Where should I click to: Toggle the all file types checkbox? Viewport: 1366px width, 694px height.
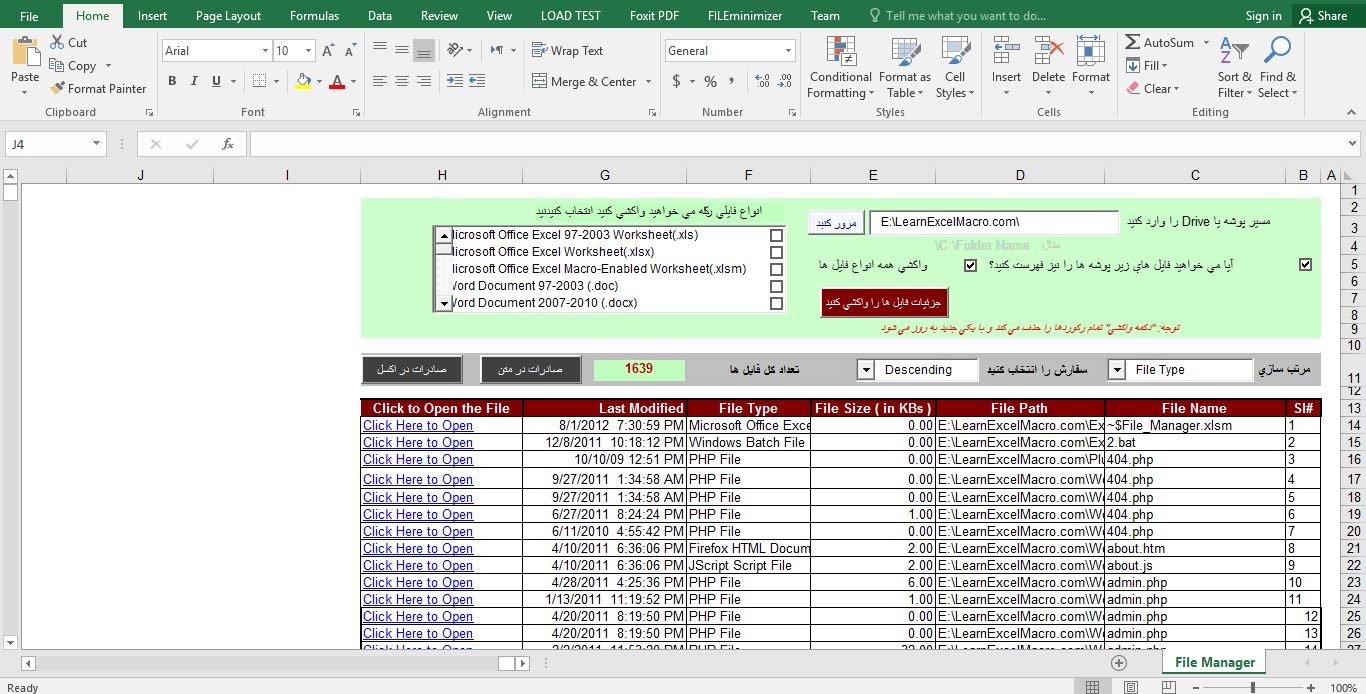click(x=970, y=265)
